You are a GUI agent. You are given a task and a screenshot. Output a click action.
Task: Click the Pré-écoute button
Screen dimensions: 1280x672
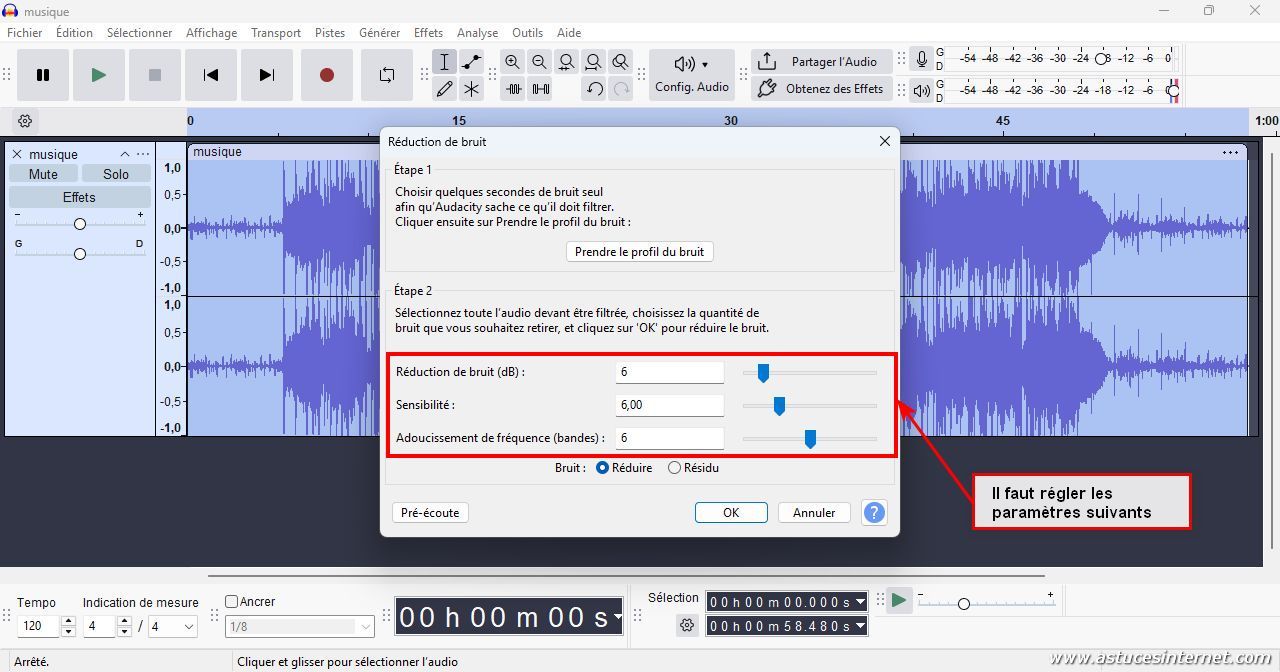(430, 512)
